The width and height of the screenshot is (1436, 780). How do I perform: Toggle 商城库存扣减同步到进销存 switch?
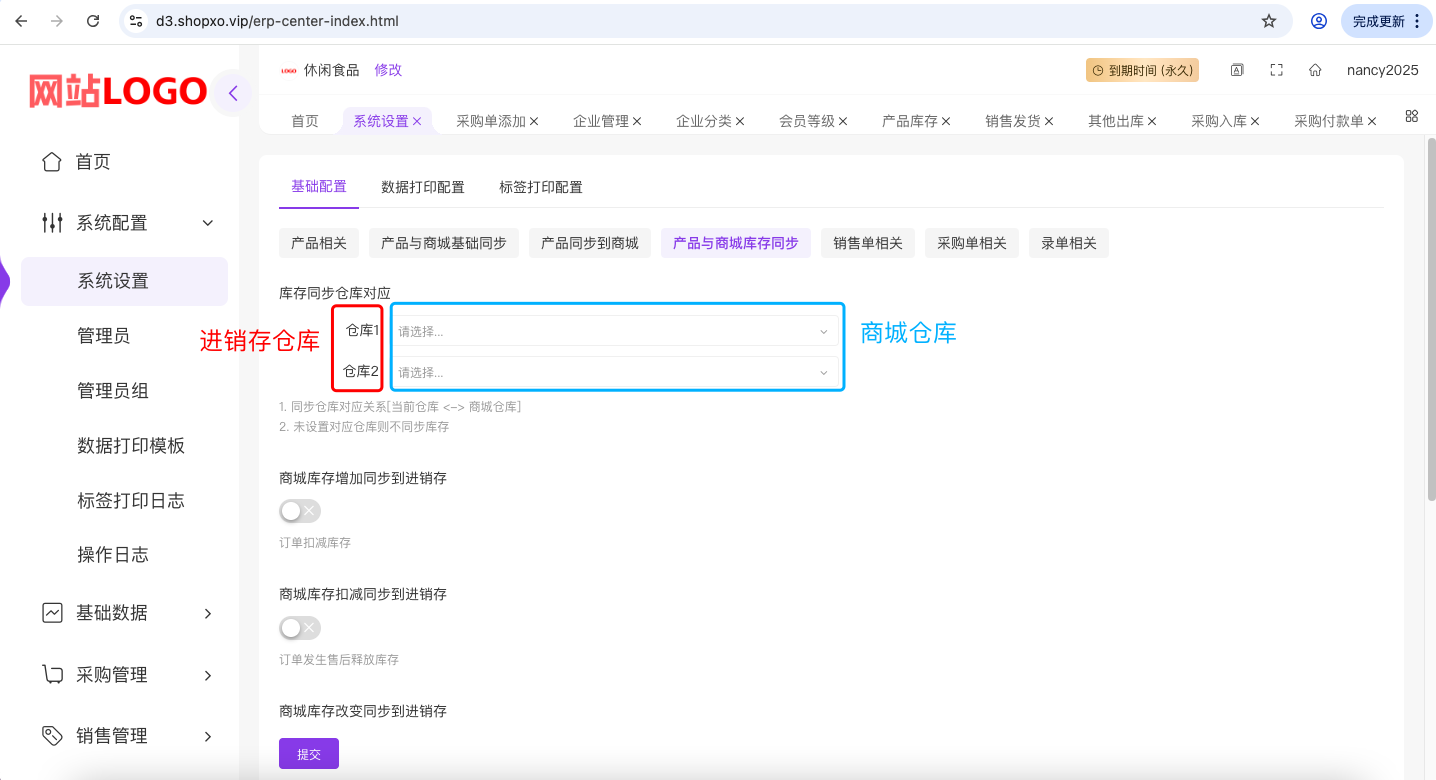tap(300, 628)
